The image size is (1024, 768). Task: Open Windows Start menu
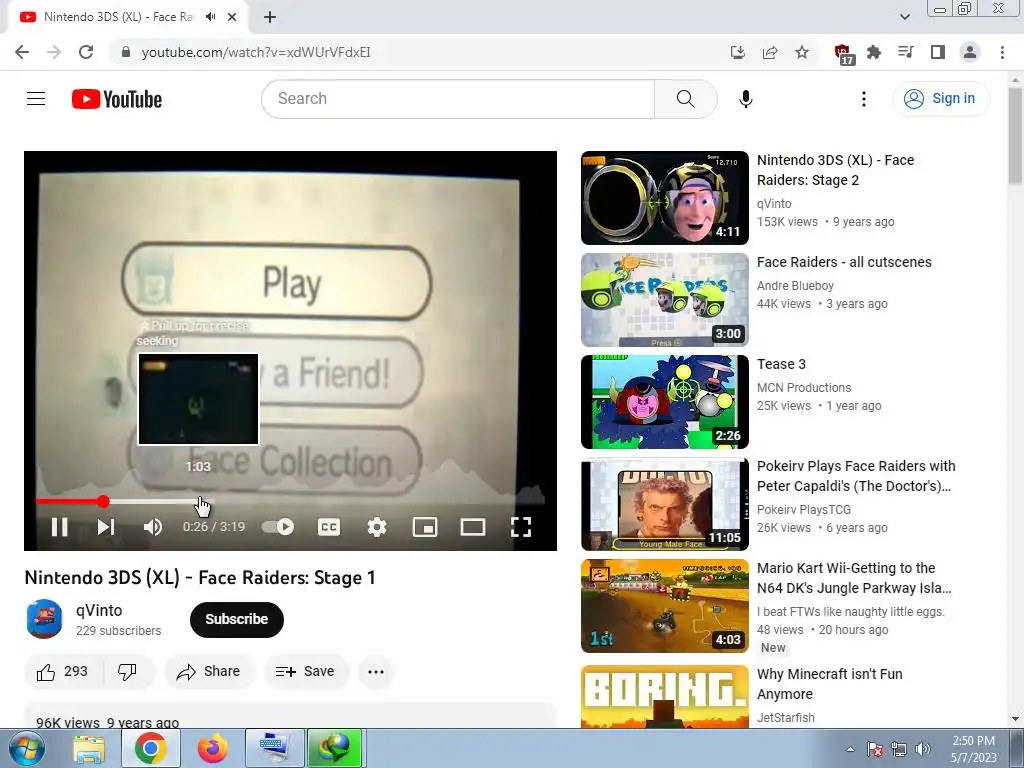tap(27, 749)
